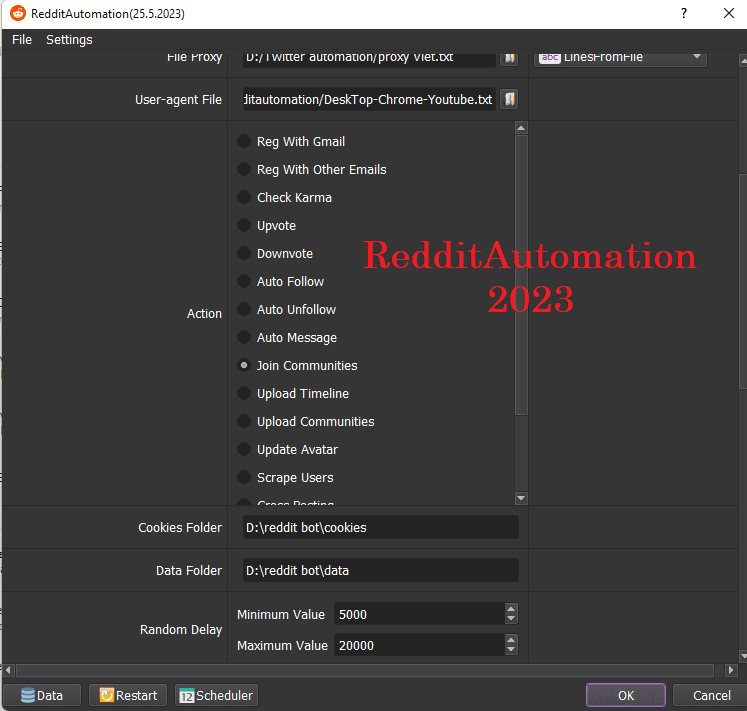Viewport: 747px width, 711px height.
Task: Confirm with the OK button
Action: pyautogui.click(x=626, y=695)
